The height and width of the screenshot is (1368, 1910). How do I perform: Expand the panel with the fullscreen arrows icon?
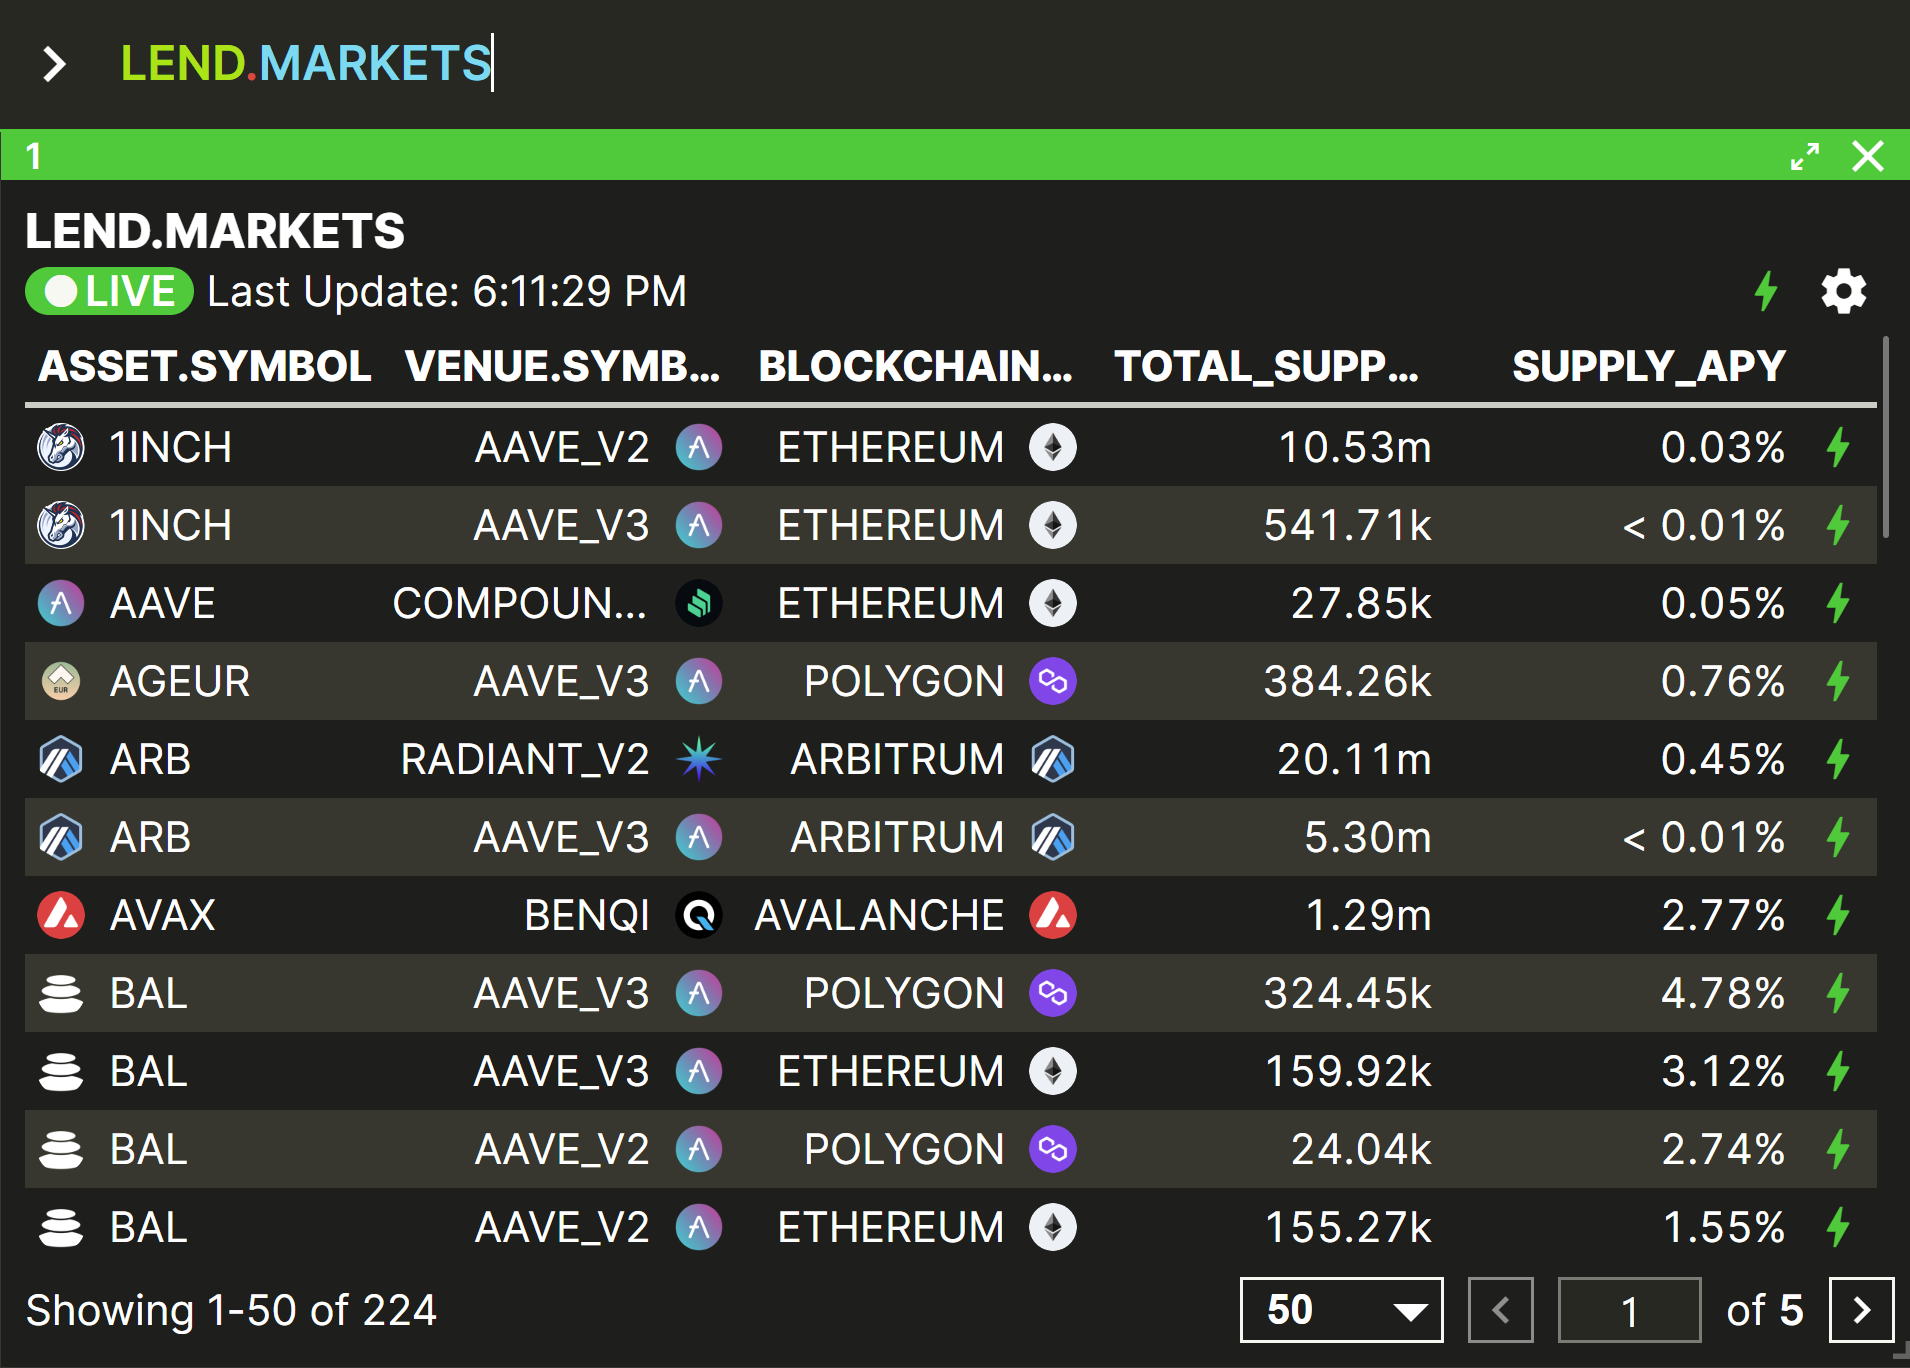tap(1805, 156)
